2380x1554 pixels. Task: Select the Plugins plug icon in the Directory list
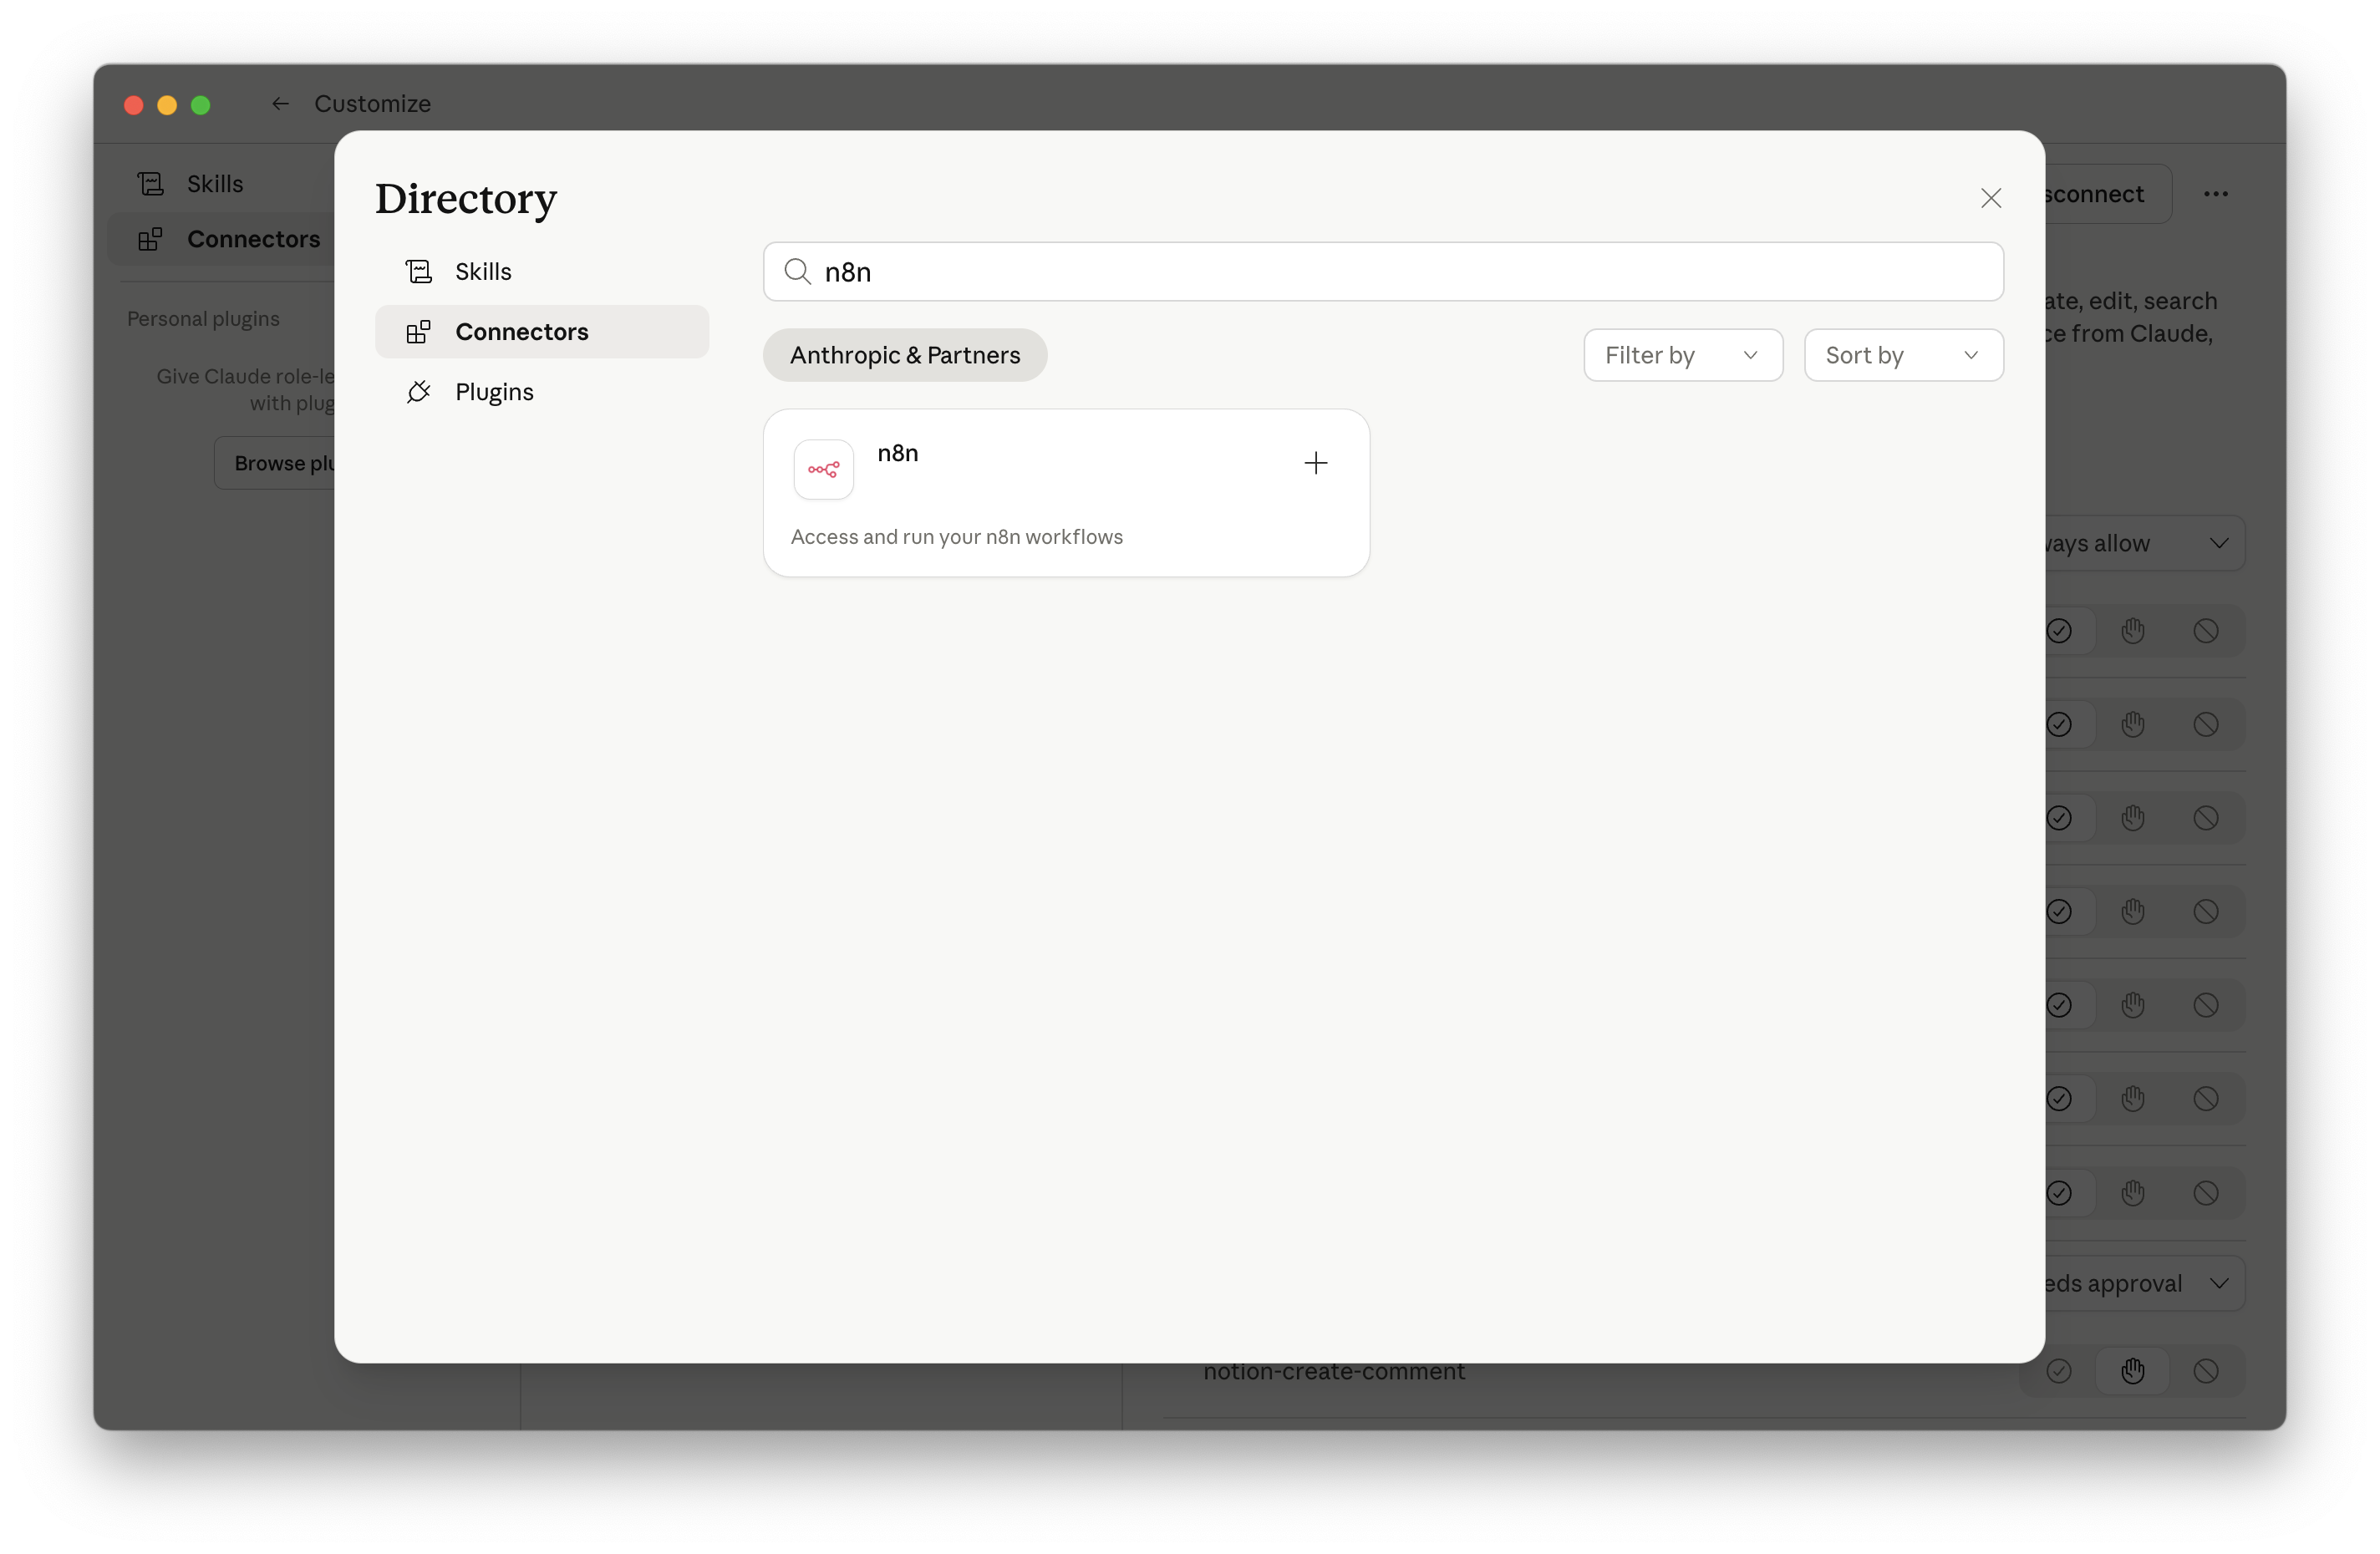click(x=419, y=391)
